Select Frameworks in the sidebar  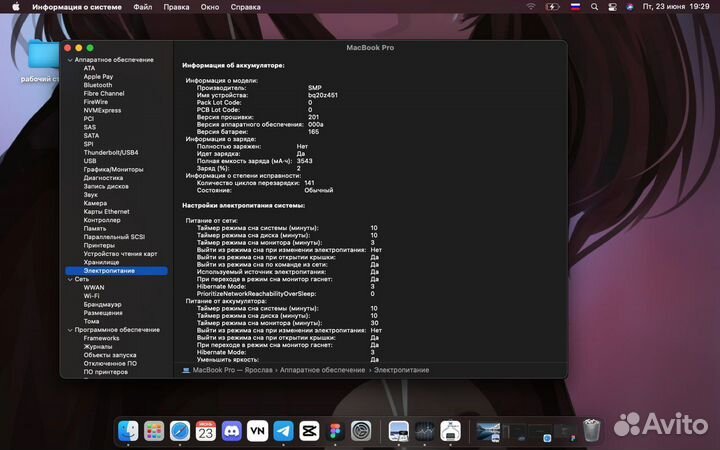click(101, 338)
